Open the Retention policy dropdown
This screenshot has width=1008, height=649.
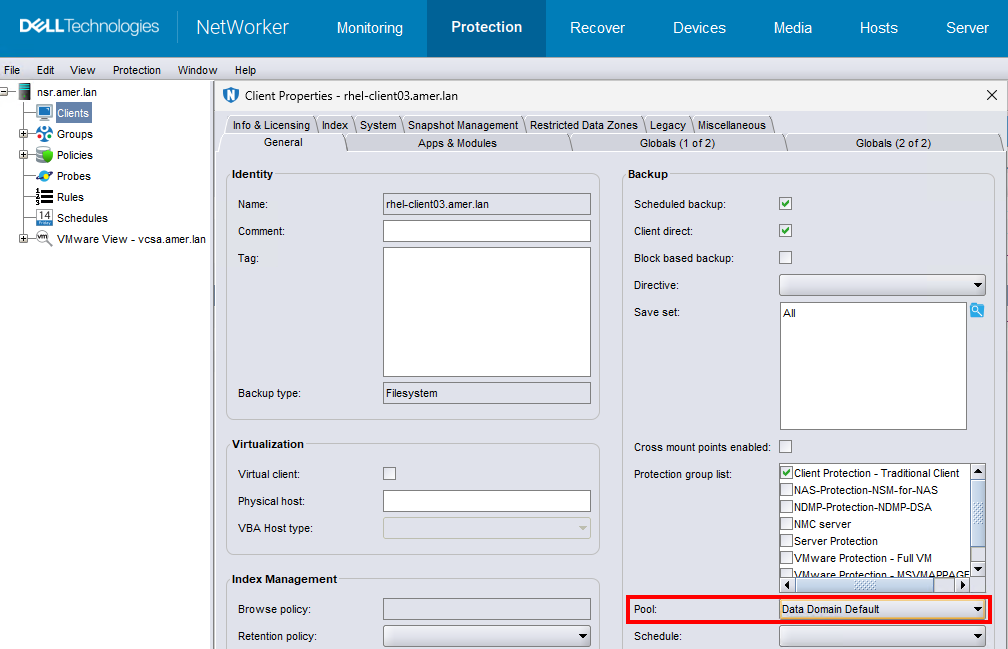(487, 636)
